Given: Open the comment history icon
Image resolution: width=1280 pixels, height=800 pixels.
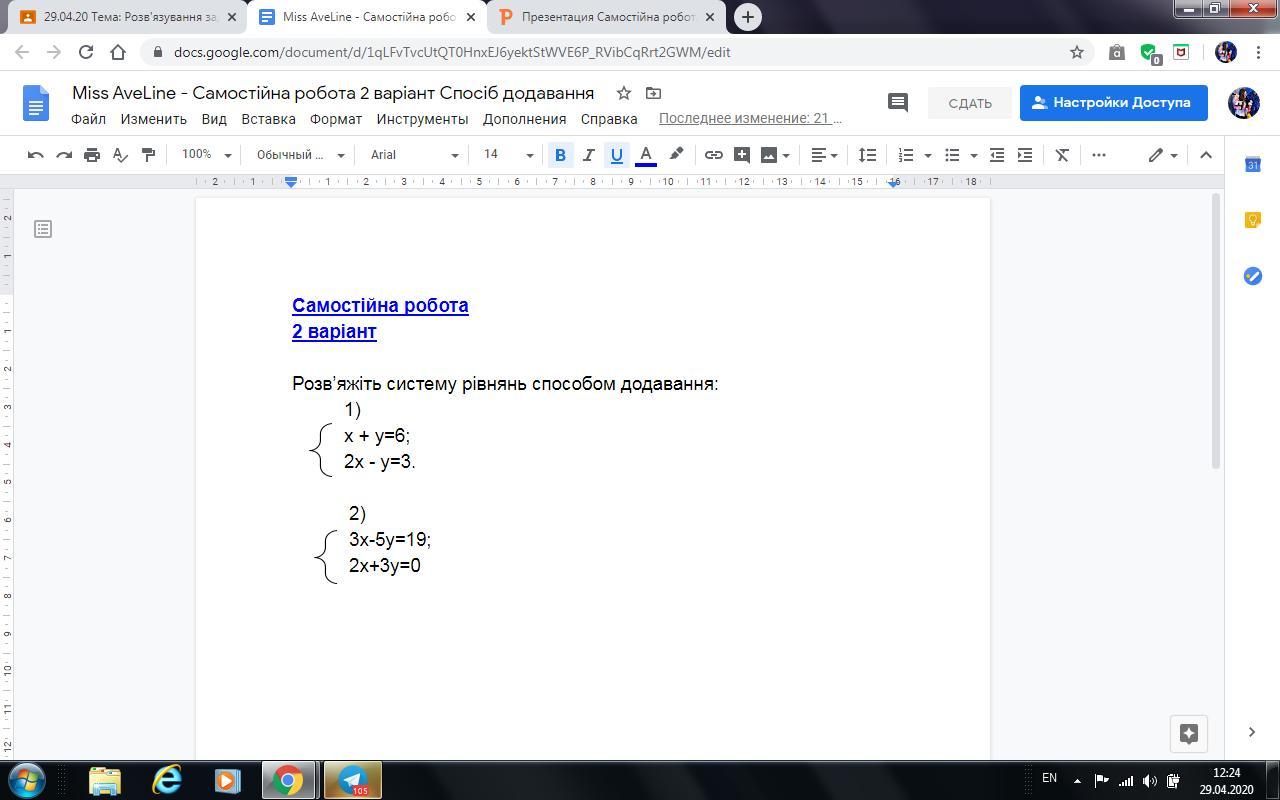Looking at the screenshot, I should coord(897,102).
